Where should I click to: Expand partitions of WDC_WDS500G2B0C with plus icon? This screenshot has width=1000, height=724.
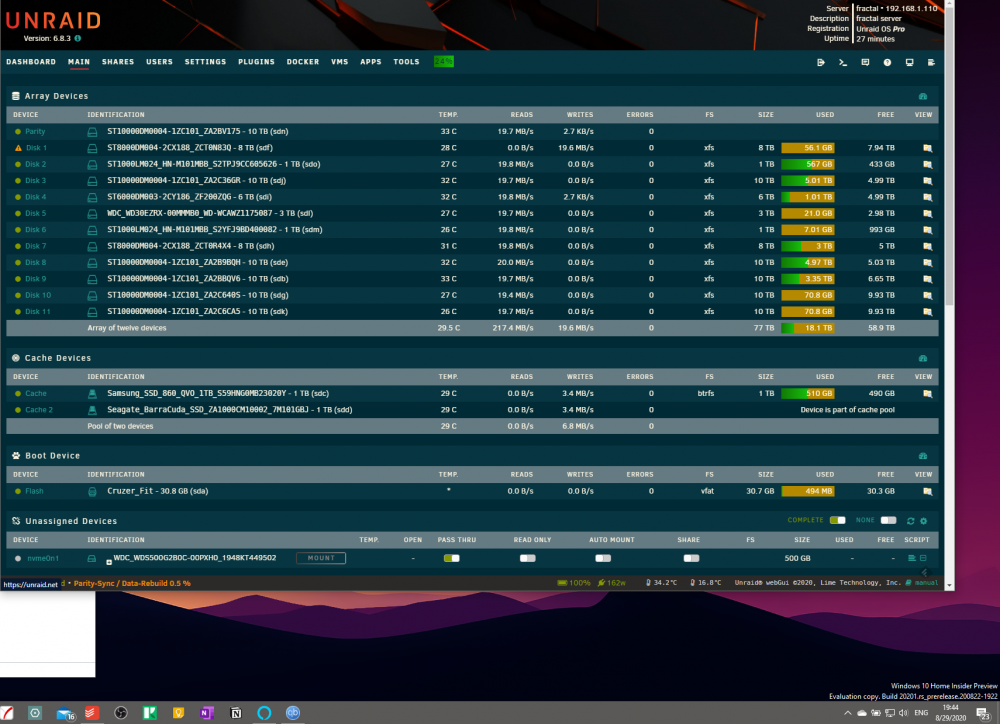[x=109, y=562]
